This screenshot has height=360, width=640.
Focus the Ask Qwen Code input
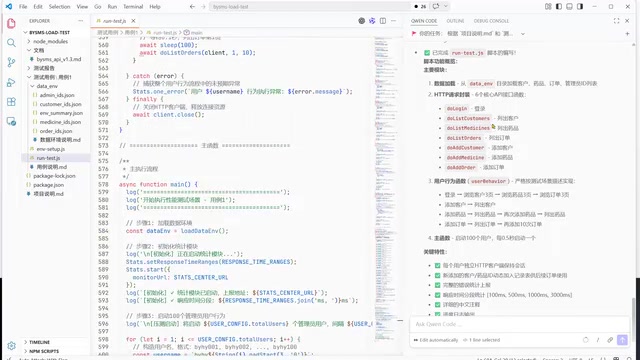coord(518,324)
